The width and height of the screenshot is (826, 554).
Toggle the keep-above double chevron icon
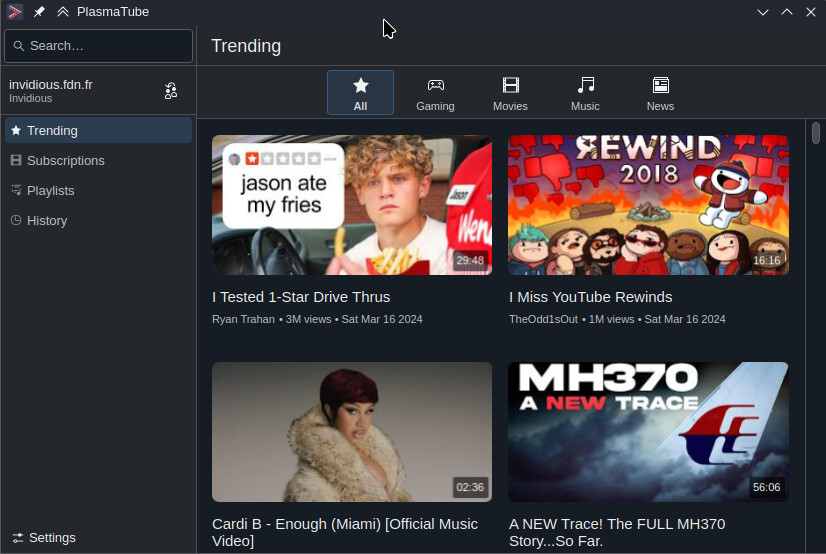click(63, 12)
